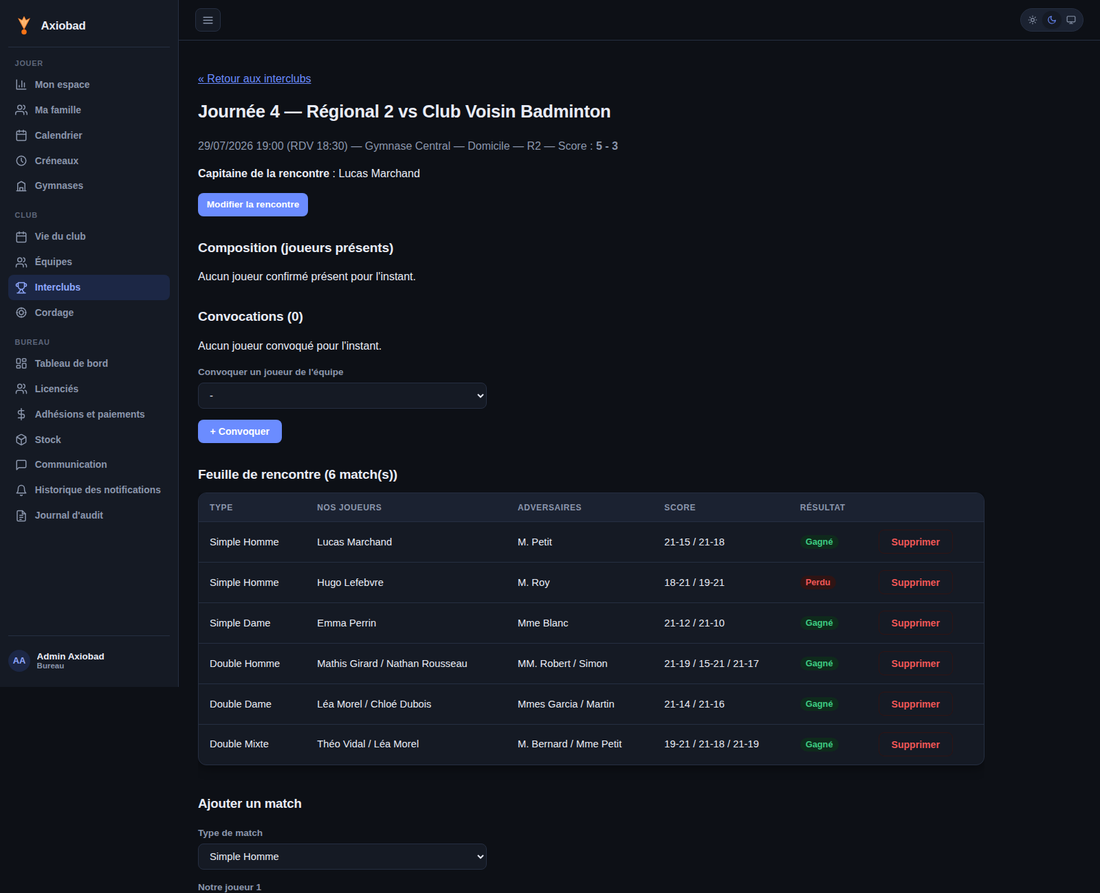Click the document icon beside Journal d'audit
Screen dimensions: 1100x893
(21, 516)
